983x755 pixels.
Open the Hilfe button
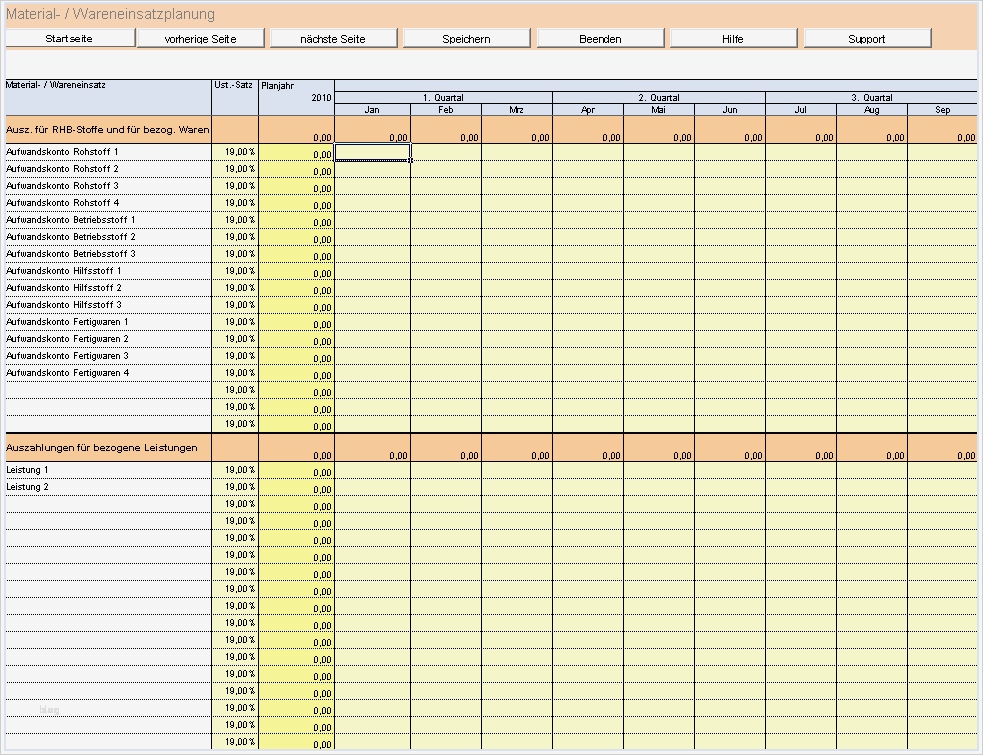(733, 38)
